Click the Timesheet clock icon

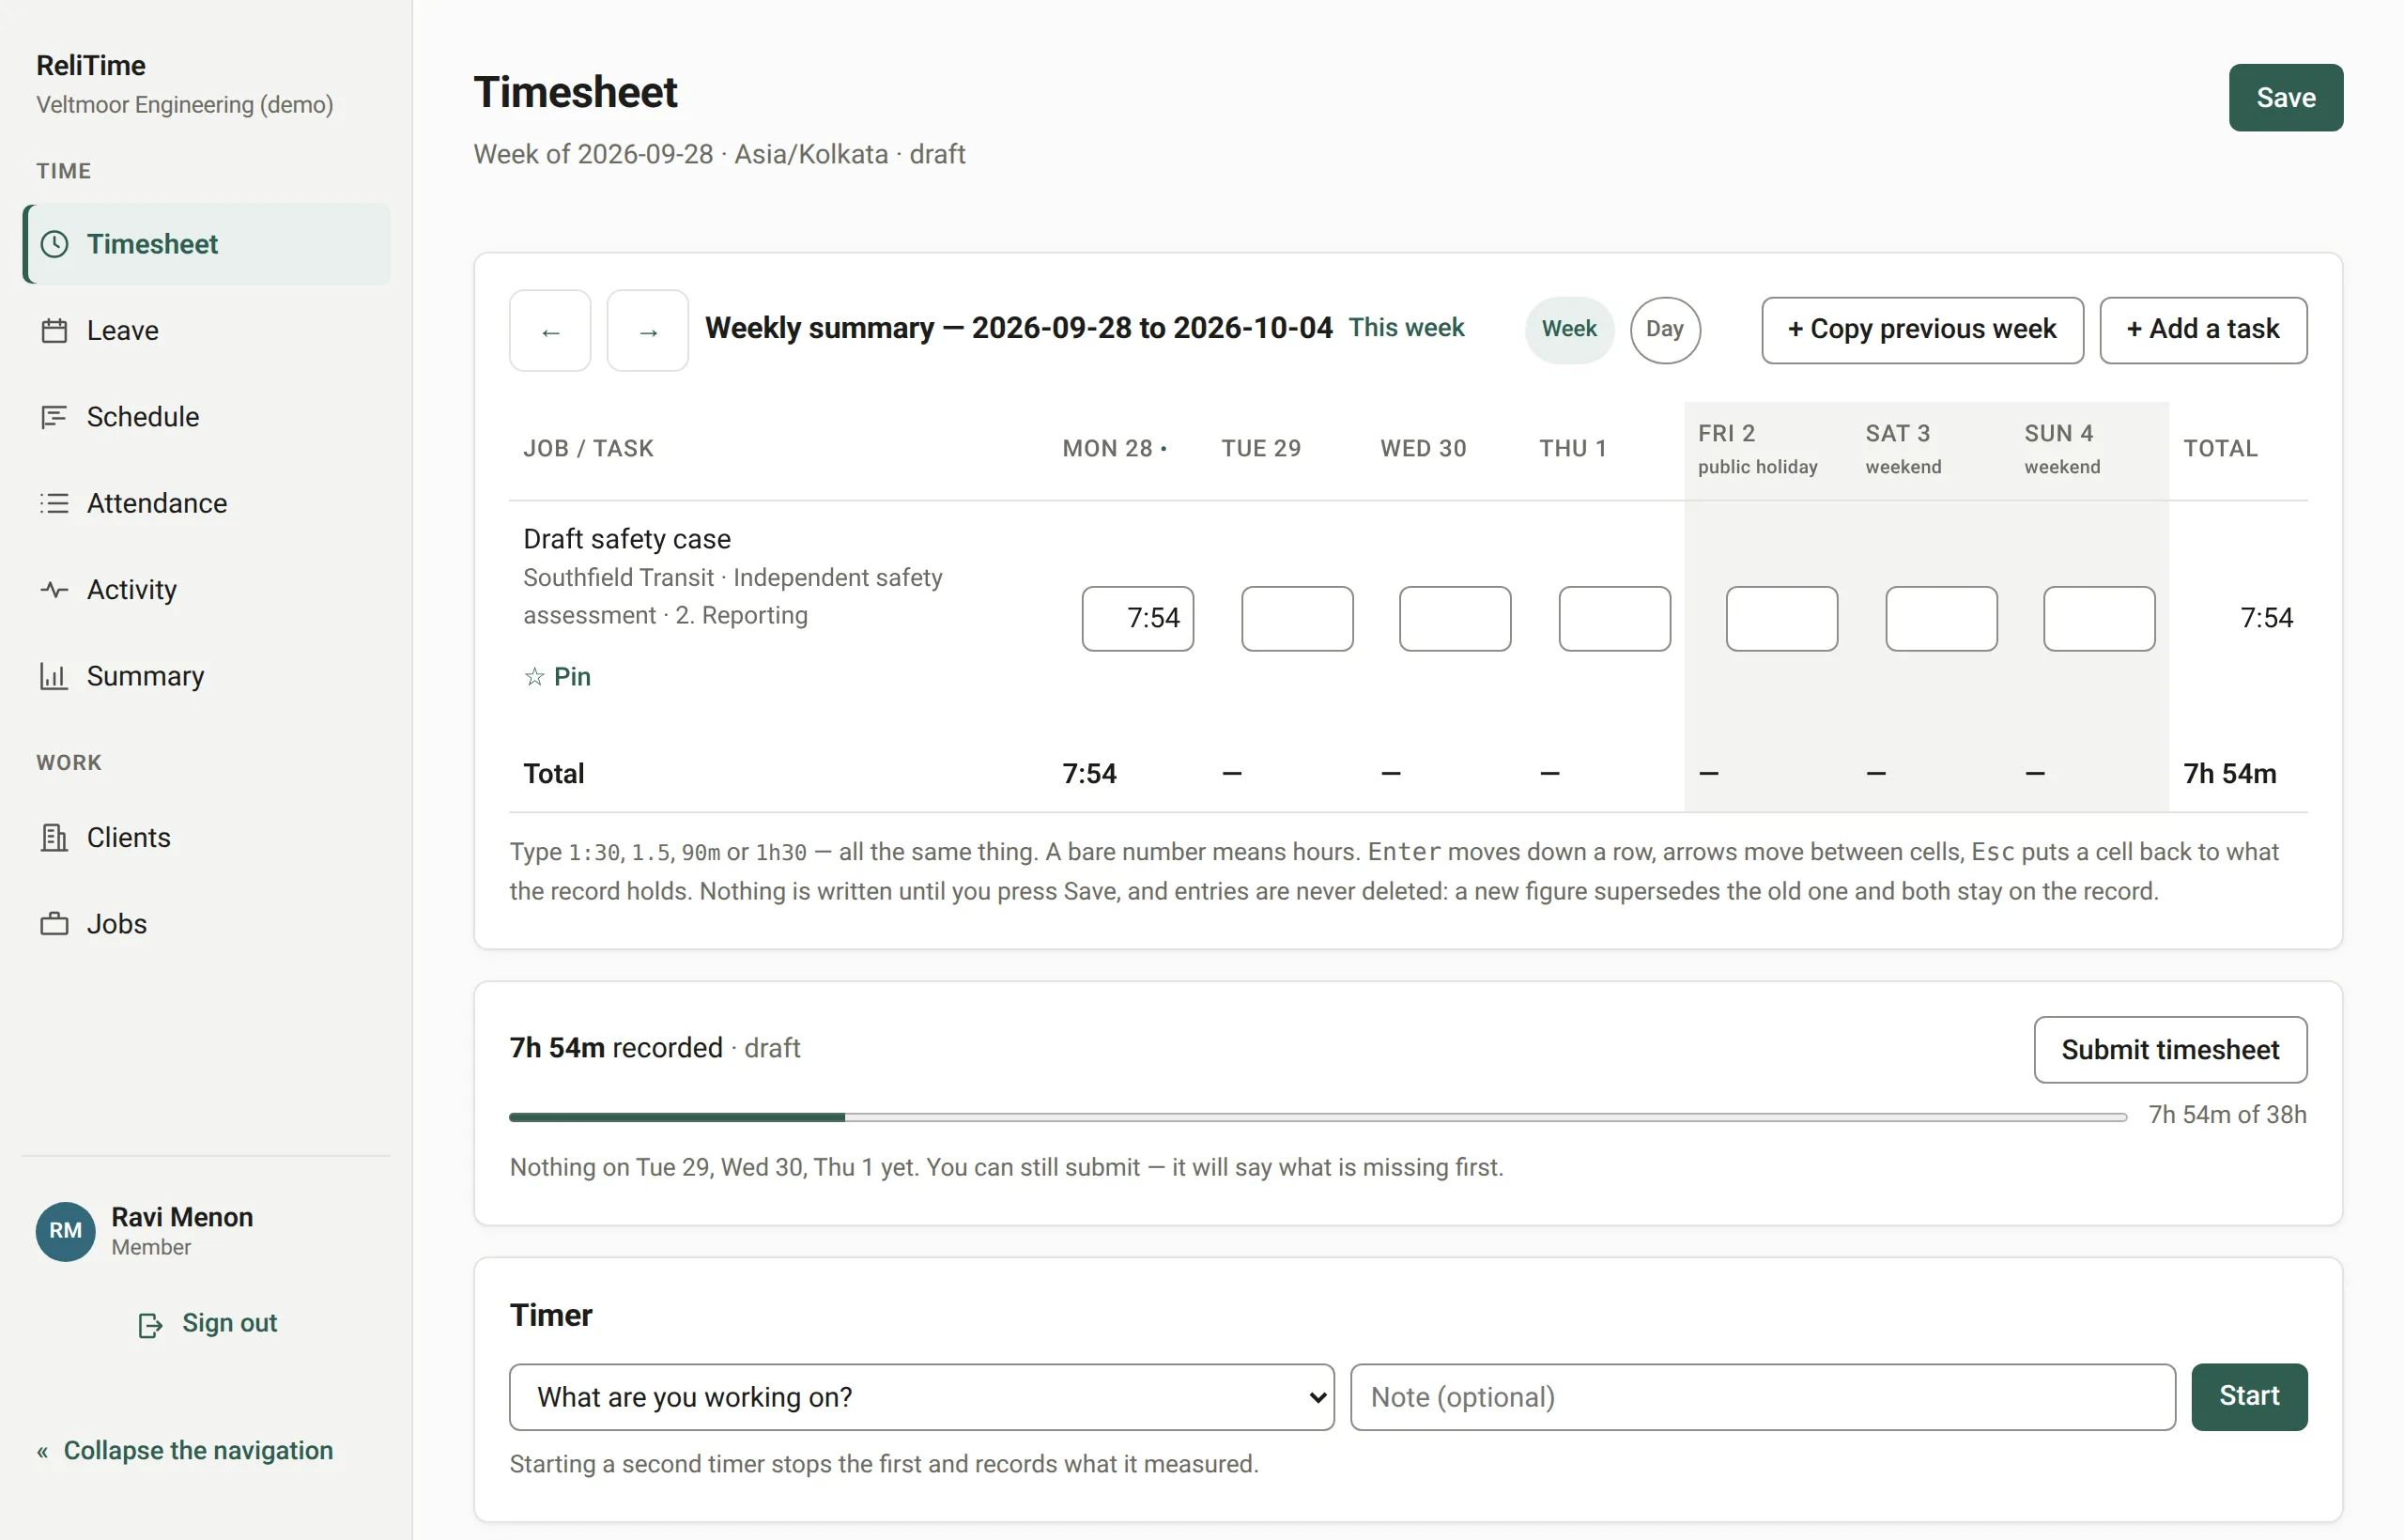[54, 244]
